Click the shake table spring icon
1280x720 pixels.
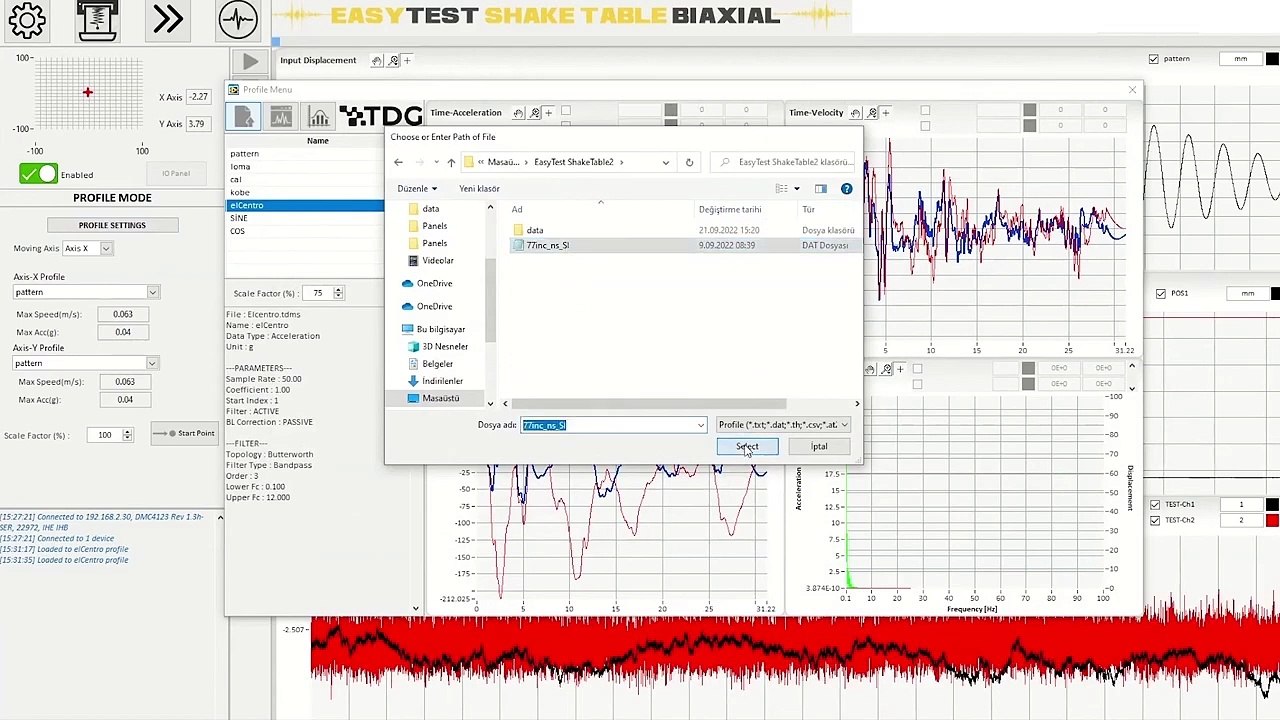point(97,19)
